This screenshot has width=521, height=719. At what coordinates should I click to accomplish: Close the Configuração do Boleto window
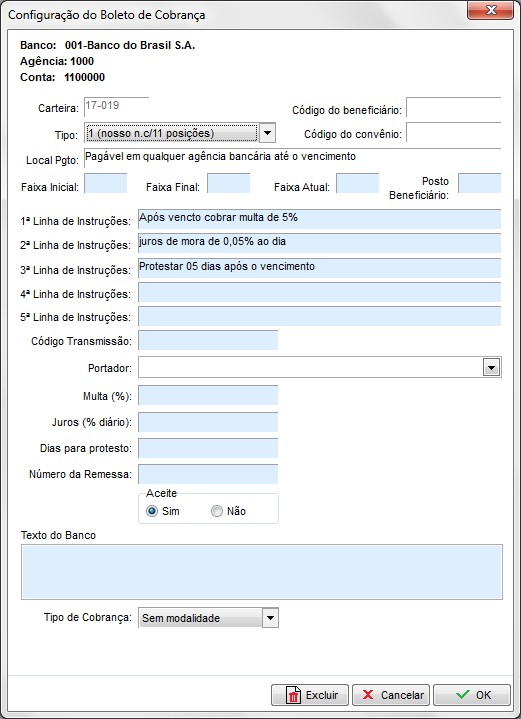tap(491, 10)
